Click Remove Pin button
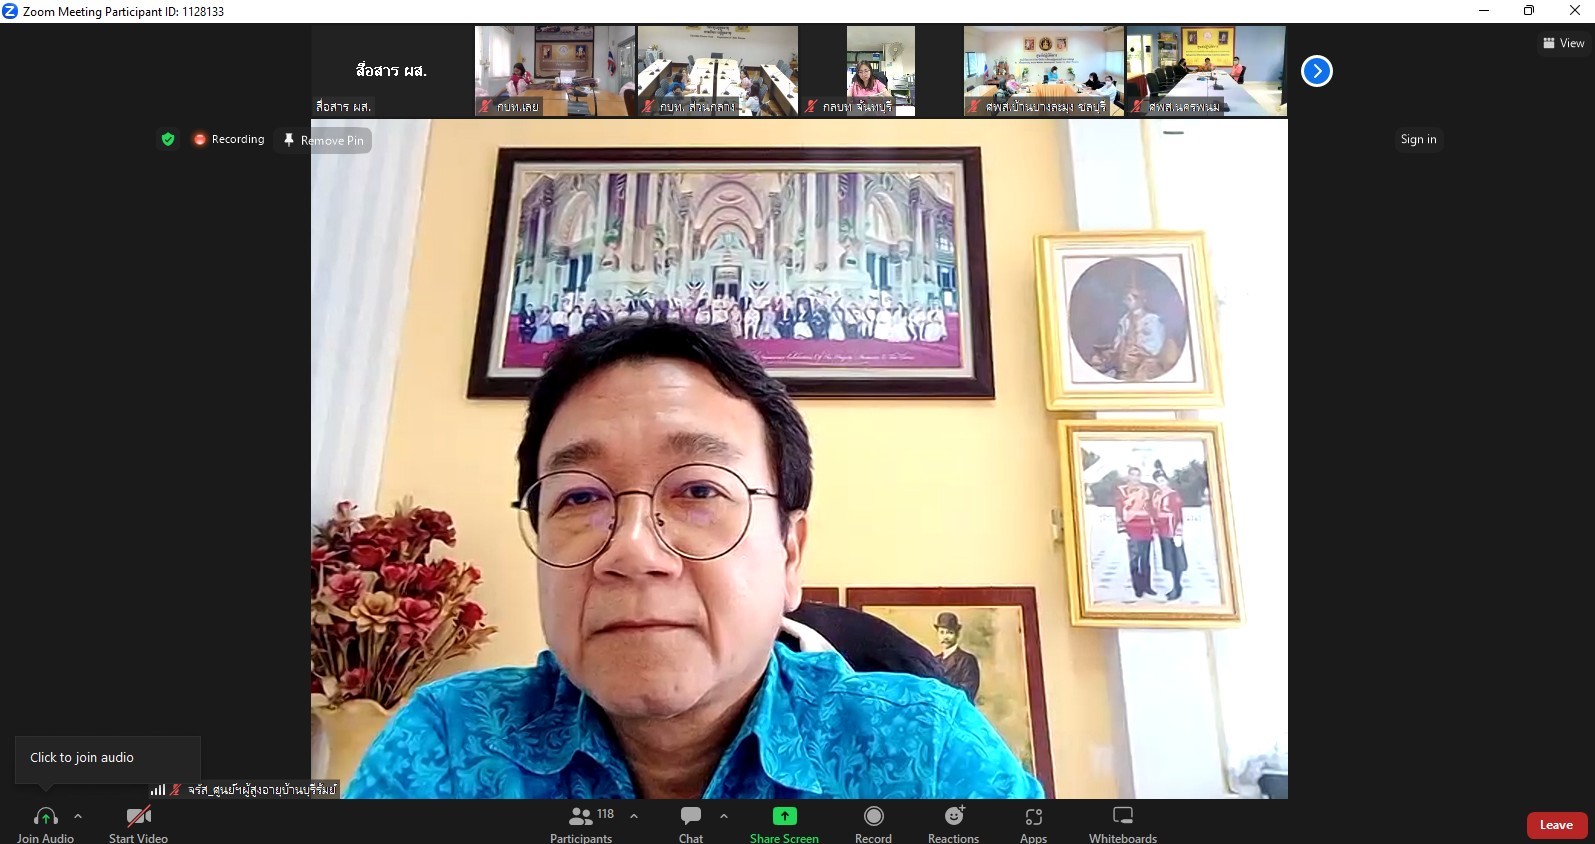Screen dimensions: 1595x844 click(324, 141)
